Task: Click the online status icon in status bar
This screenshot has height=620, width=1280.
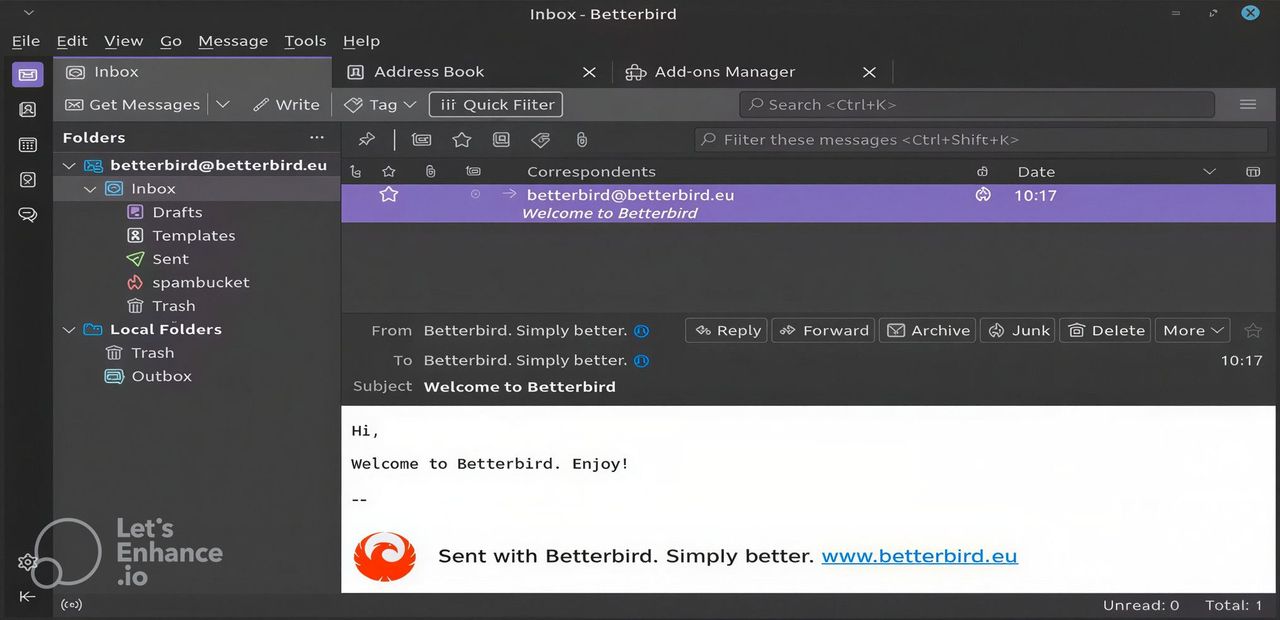Action: tap(72, 604)
